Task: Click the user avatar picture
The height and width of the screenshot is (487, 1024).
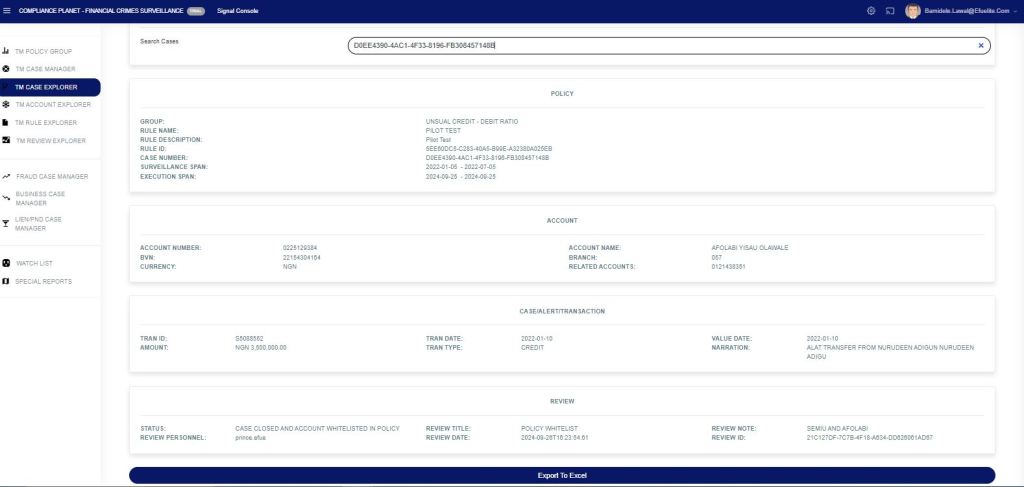Action: [912, 10]
